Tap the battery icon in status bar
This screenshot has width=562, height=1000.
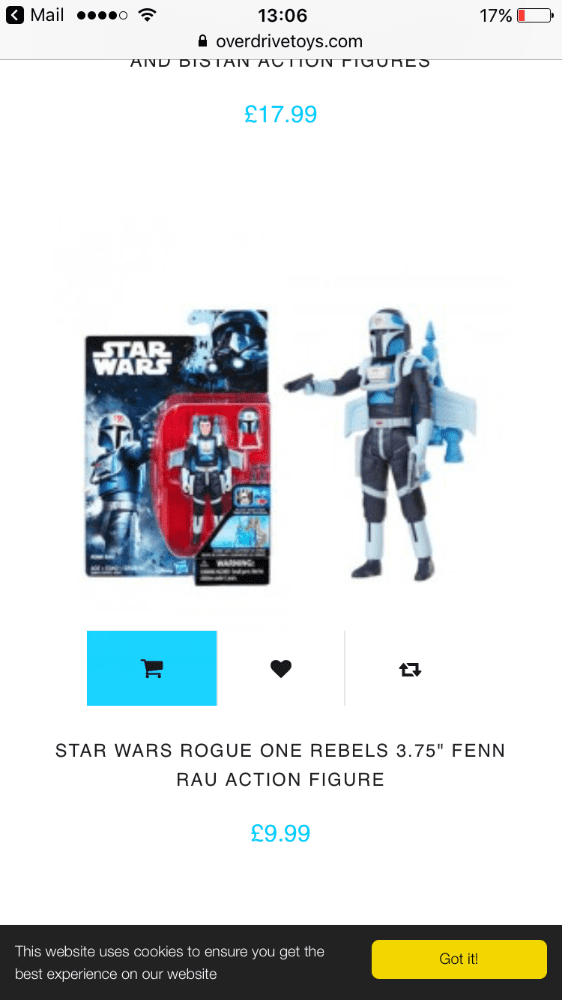pos(535,15)
